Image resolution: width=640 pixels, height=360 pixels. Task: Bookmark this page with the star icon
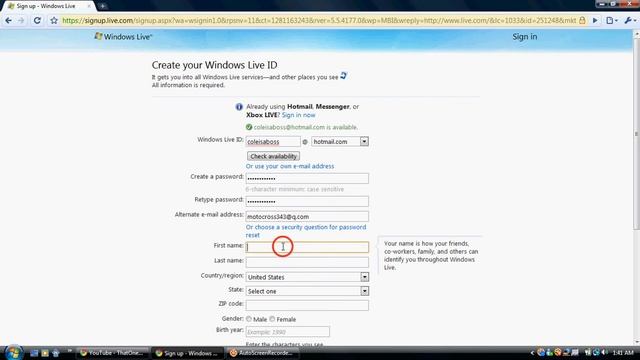click(54, 20)
